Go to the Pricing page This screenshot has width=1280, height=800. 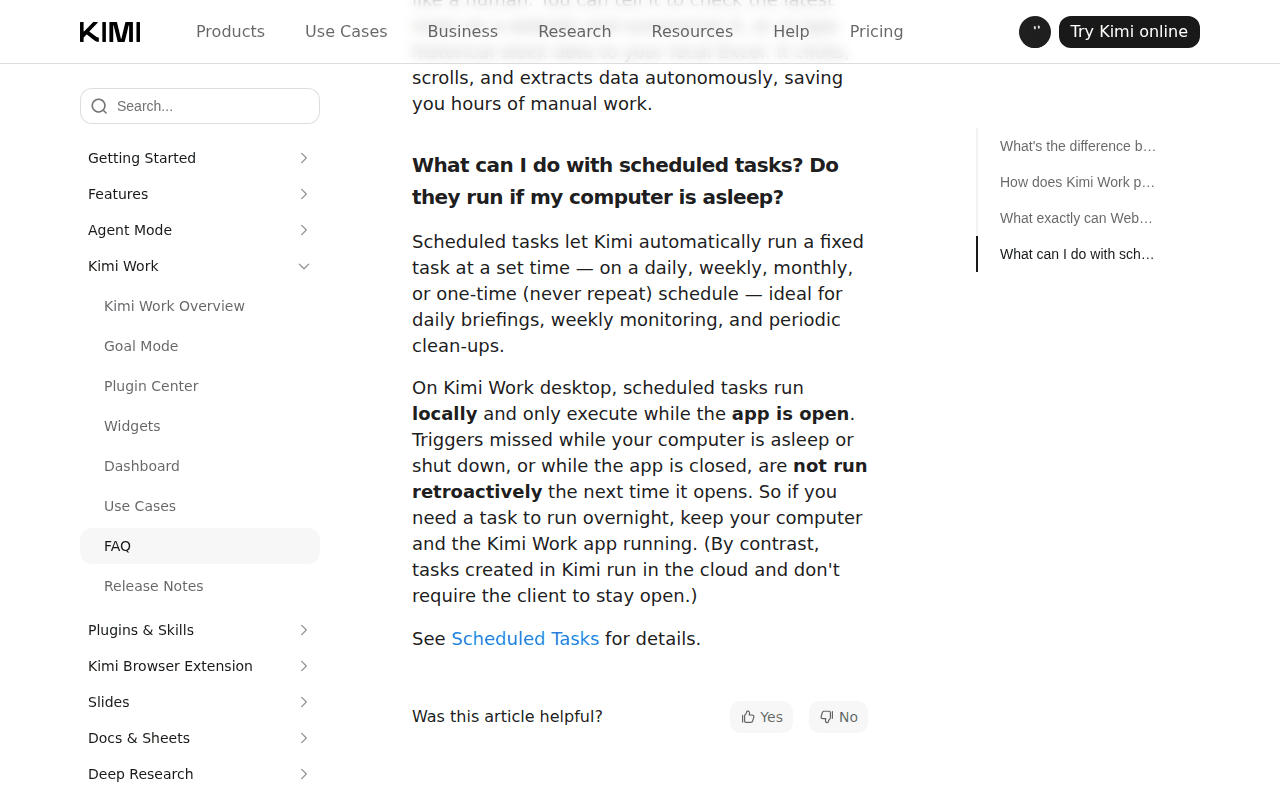coord(876,32)
